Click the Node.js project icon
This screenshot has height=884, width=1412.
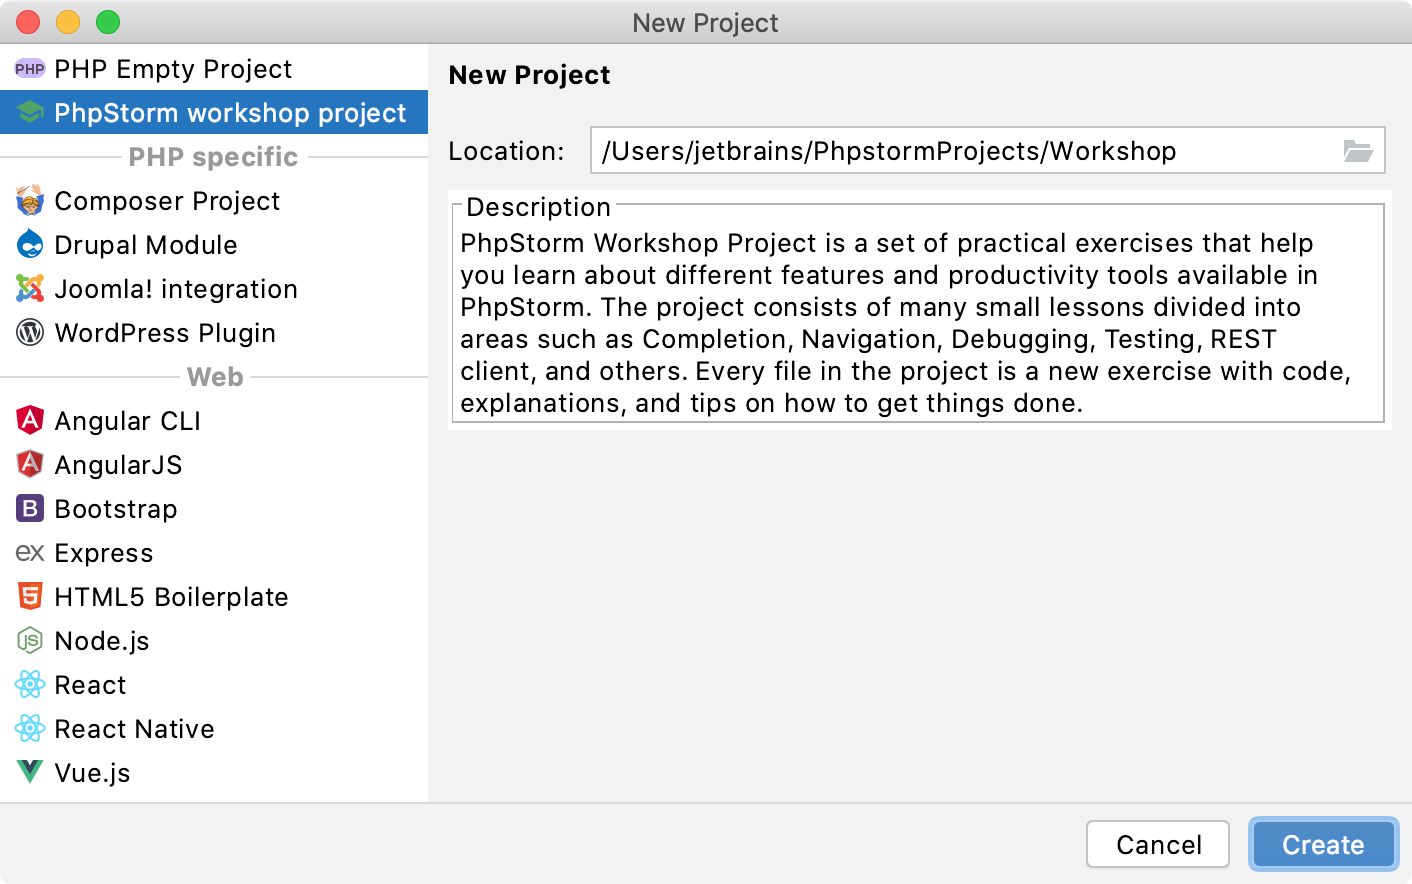click(x=29, y=640)
